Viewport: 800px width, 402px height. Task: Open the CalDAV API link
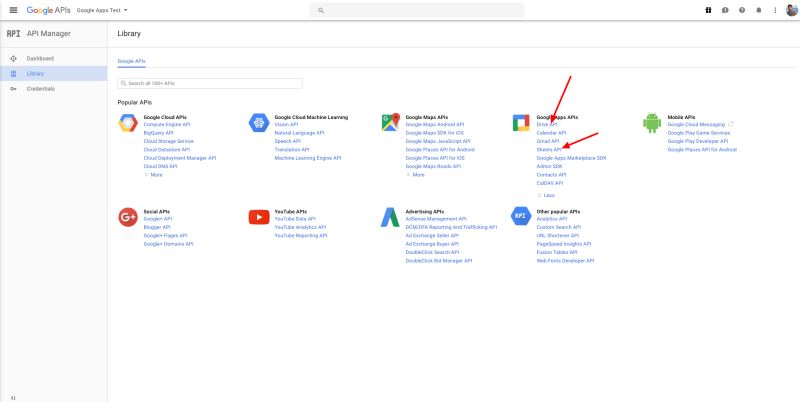click(550, 183)
